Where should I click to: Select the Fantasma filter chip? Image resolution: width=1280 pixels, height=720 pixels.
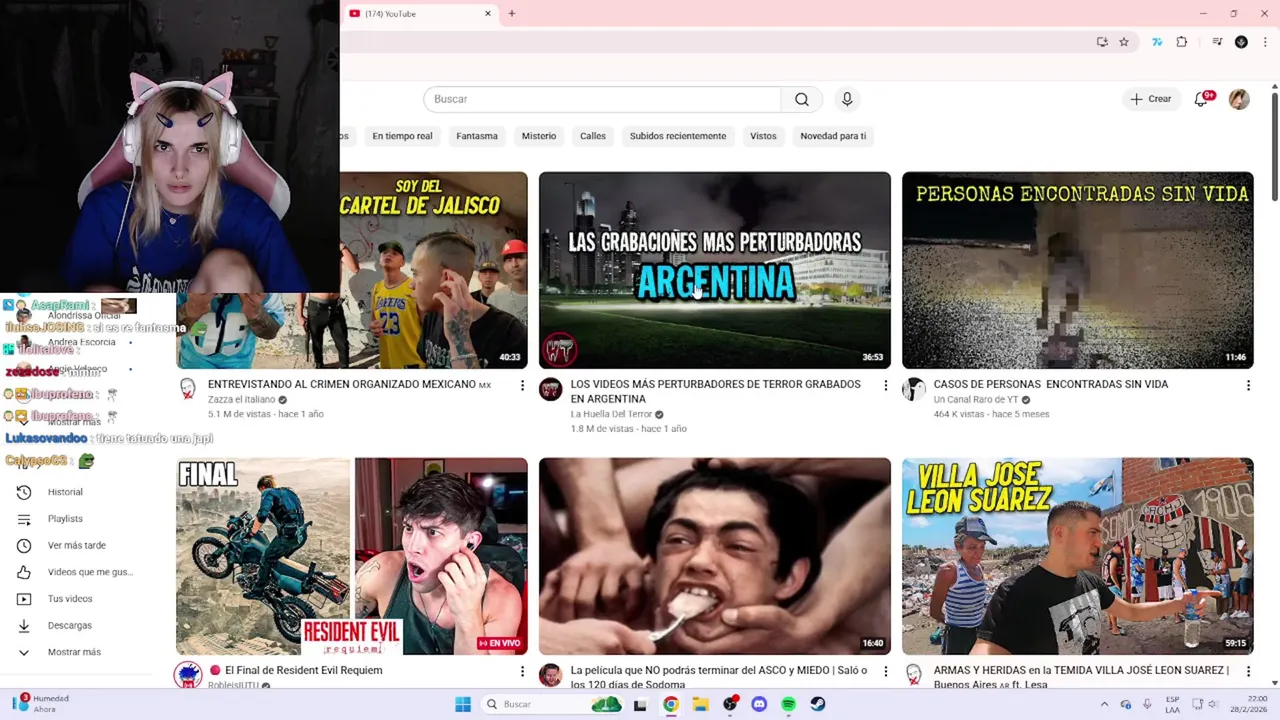tap(477, 136)
